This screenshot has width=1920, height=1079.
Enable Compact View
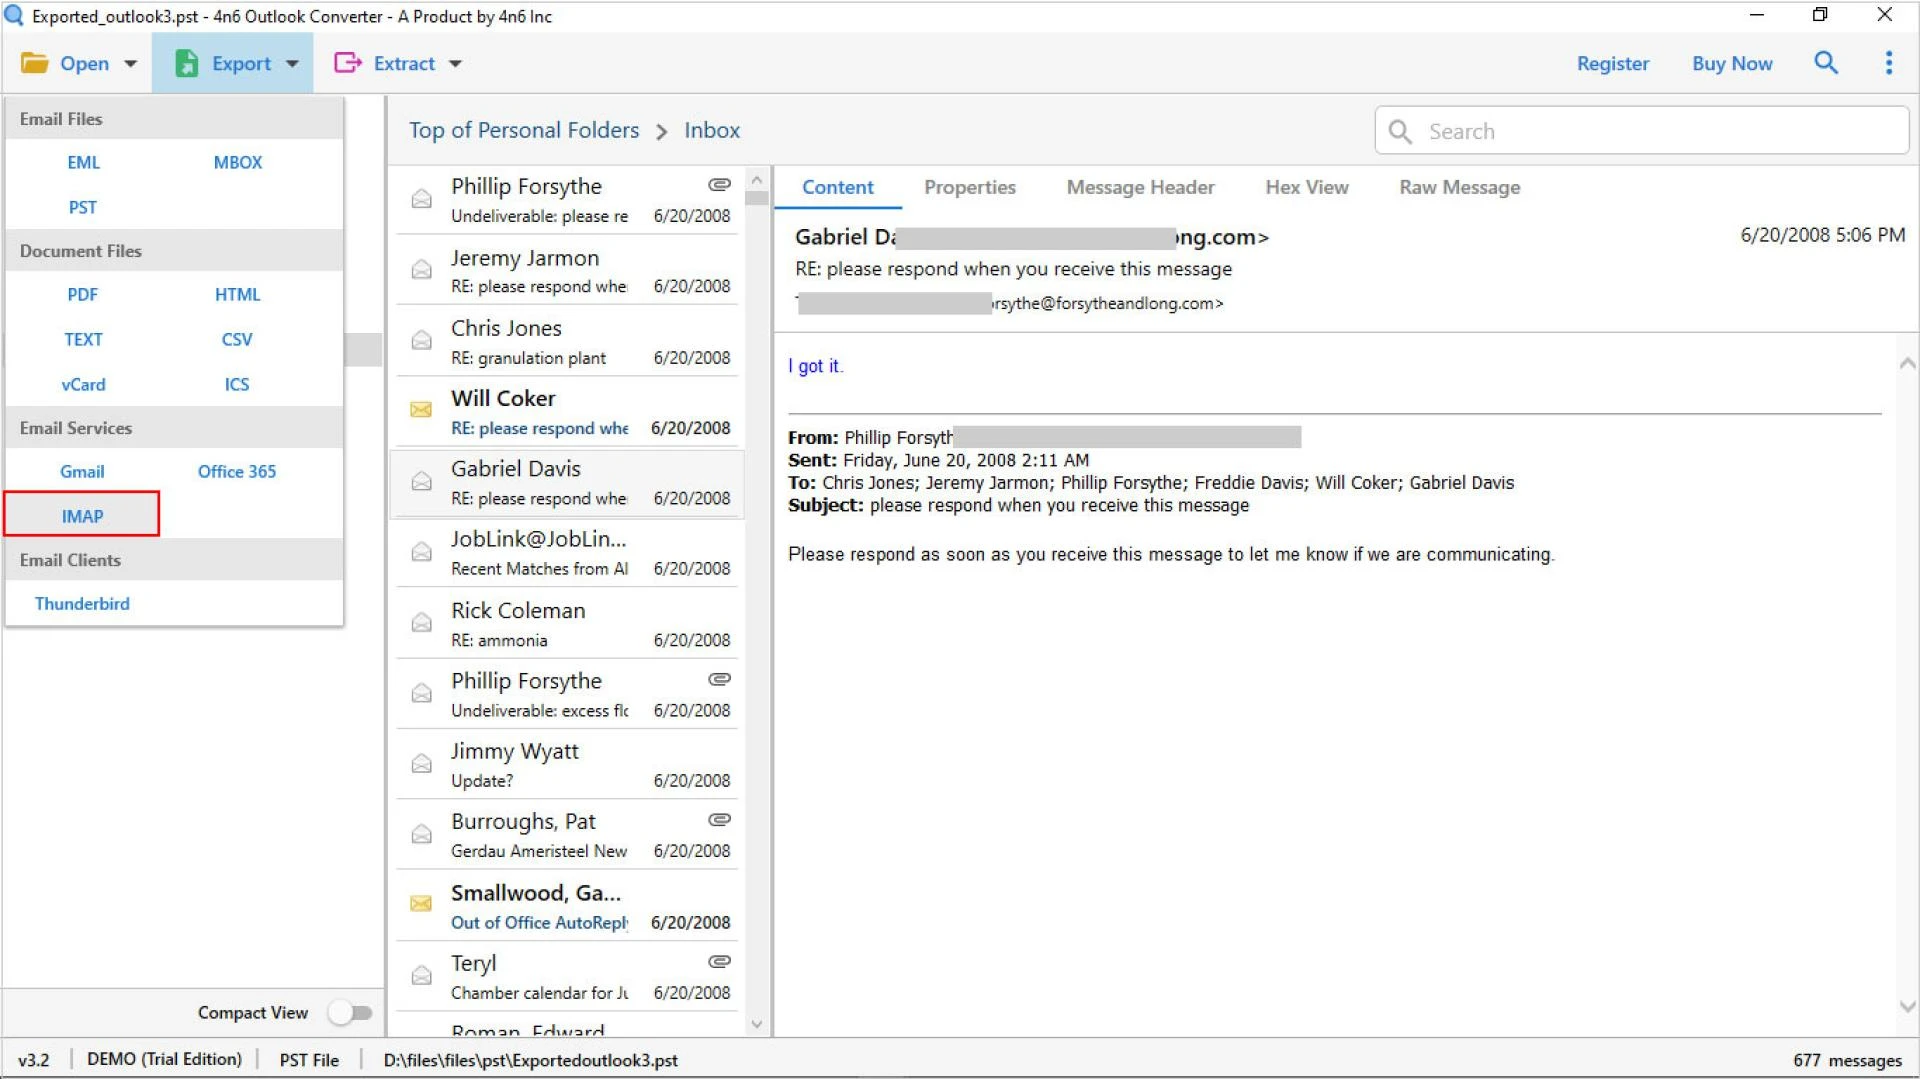tap(350, 1012)
